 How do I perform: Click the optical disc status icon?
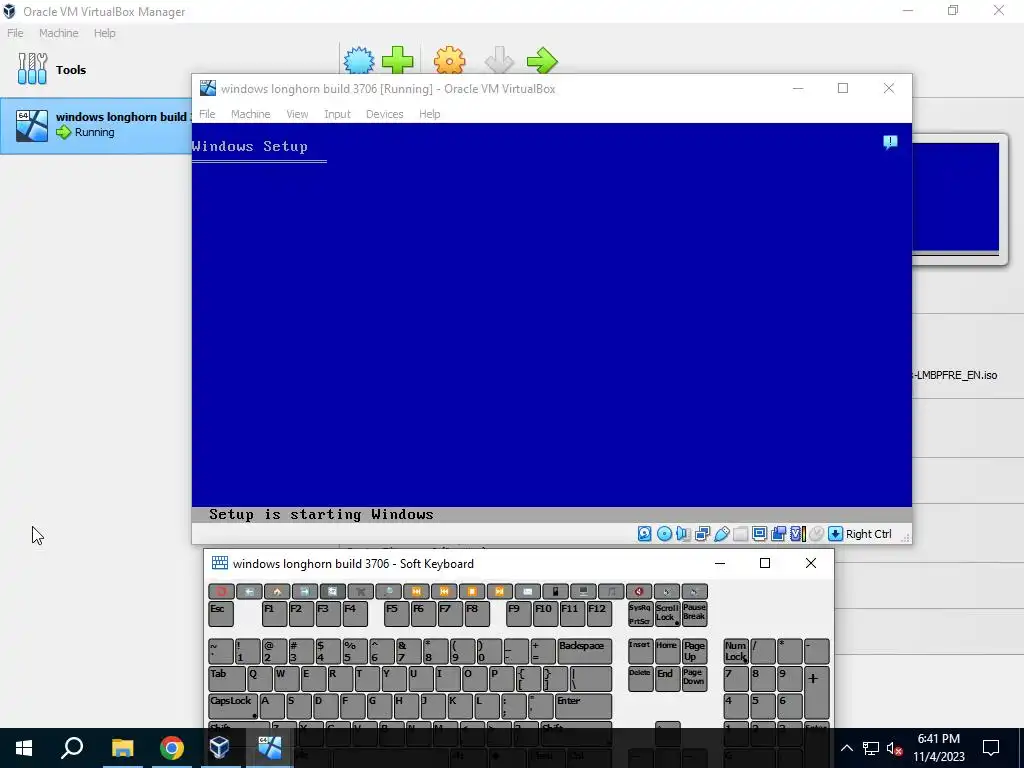(x=664, y=534)
